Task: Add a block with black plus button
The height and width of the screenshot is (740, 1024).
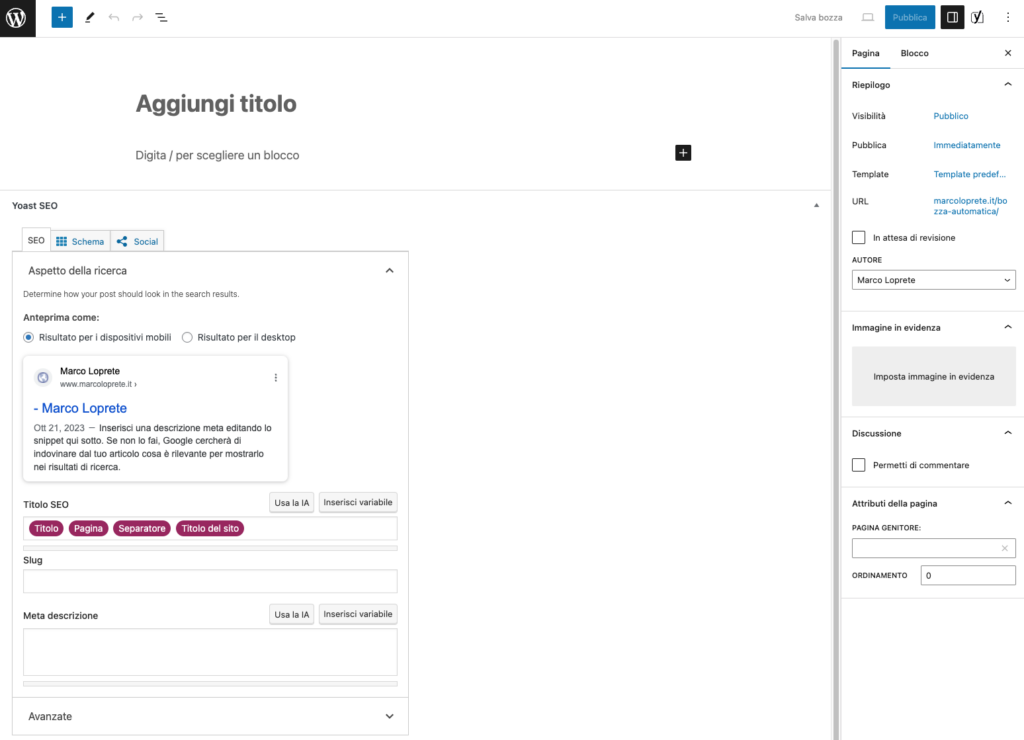Action: pos(683,153)
